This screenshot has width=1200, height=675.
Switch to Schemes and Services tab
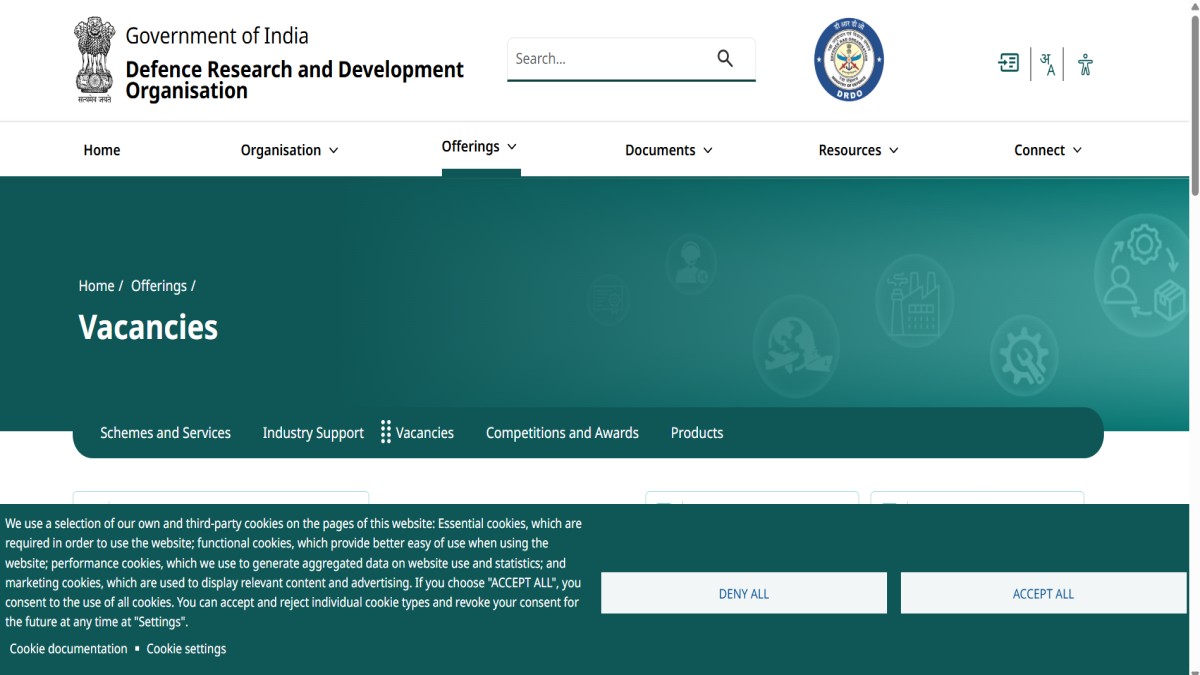click(x=165, y=433)
